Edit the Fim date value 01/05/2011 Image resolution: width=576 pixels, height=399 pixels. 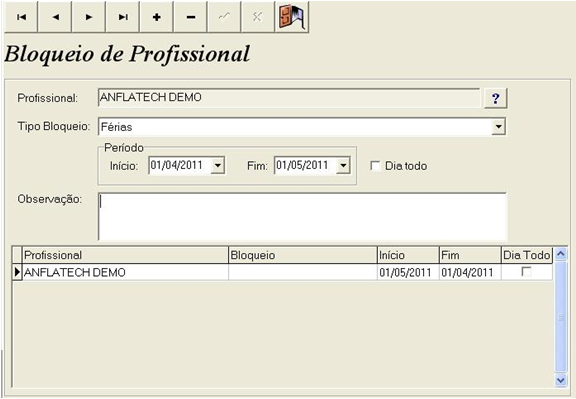pyautogui.click(x=302, y=165)
